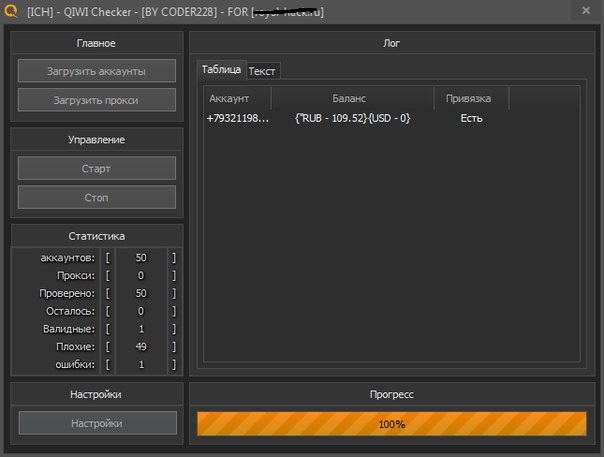This screenshot has height=457, width=604.
Task: Open Настройки via the settings button
Action: pos(97,423)
